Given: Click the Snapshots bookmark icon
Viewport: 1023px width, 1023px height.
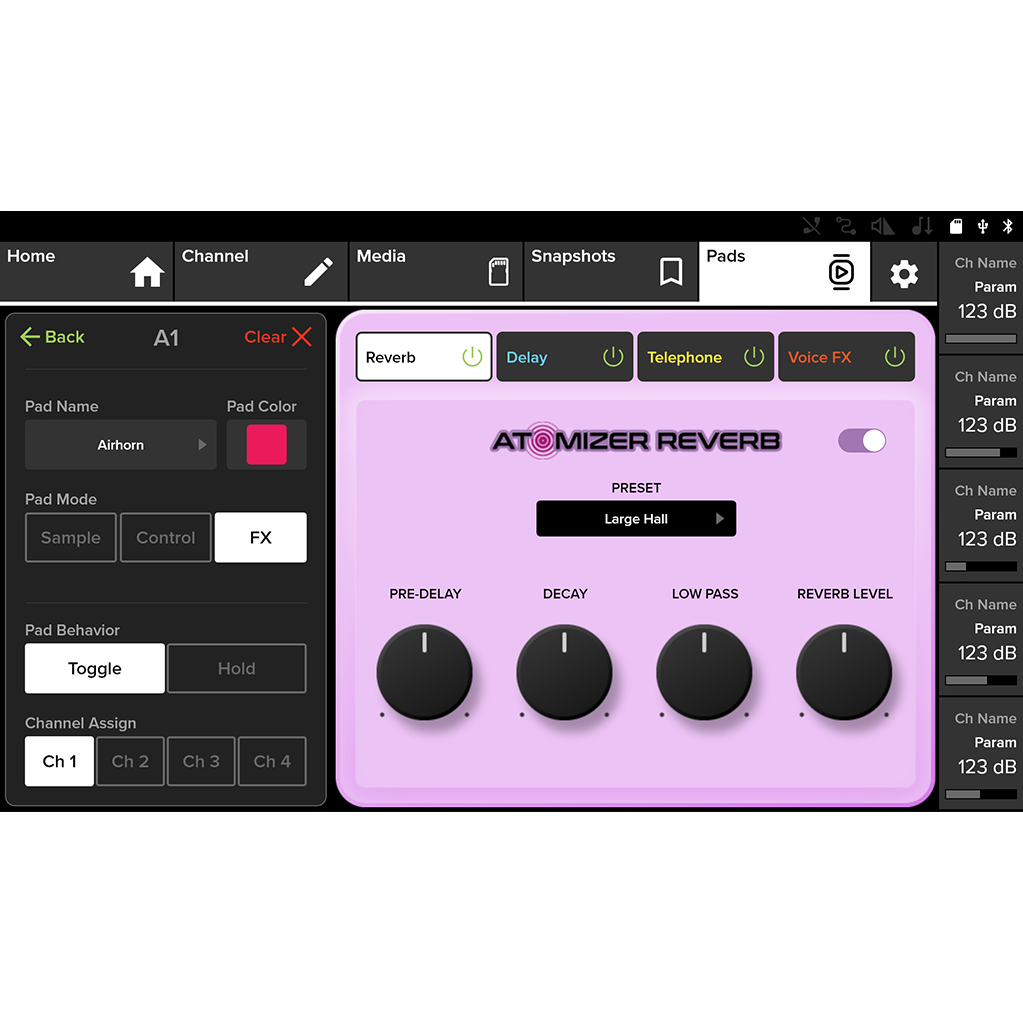Looking at the screenshot, I should pyautogui.click(x=668, y=271).
